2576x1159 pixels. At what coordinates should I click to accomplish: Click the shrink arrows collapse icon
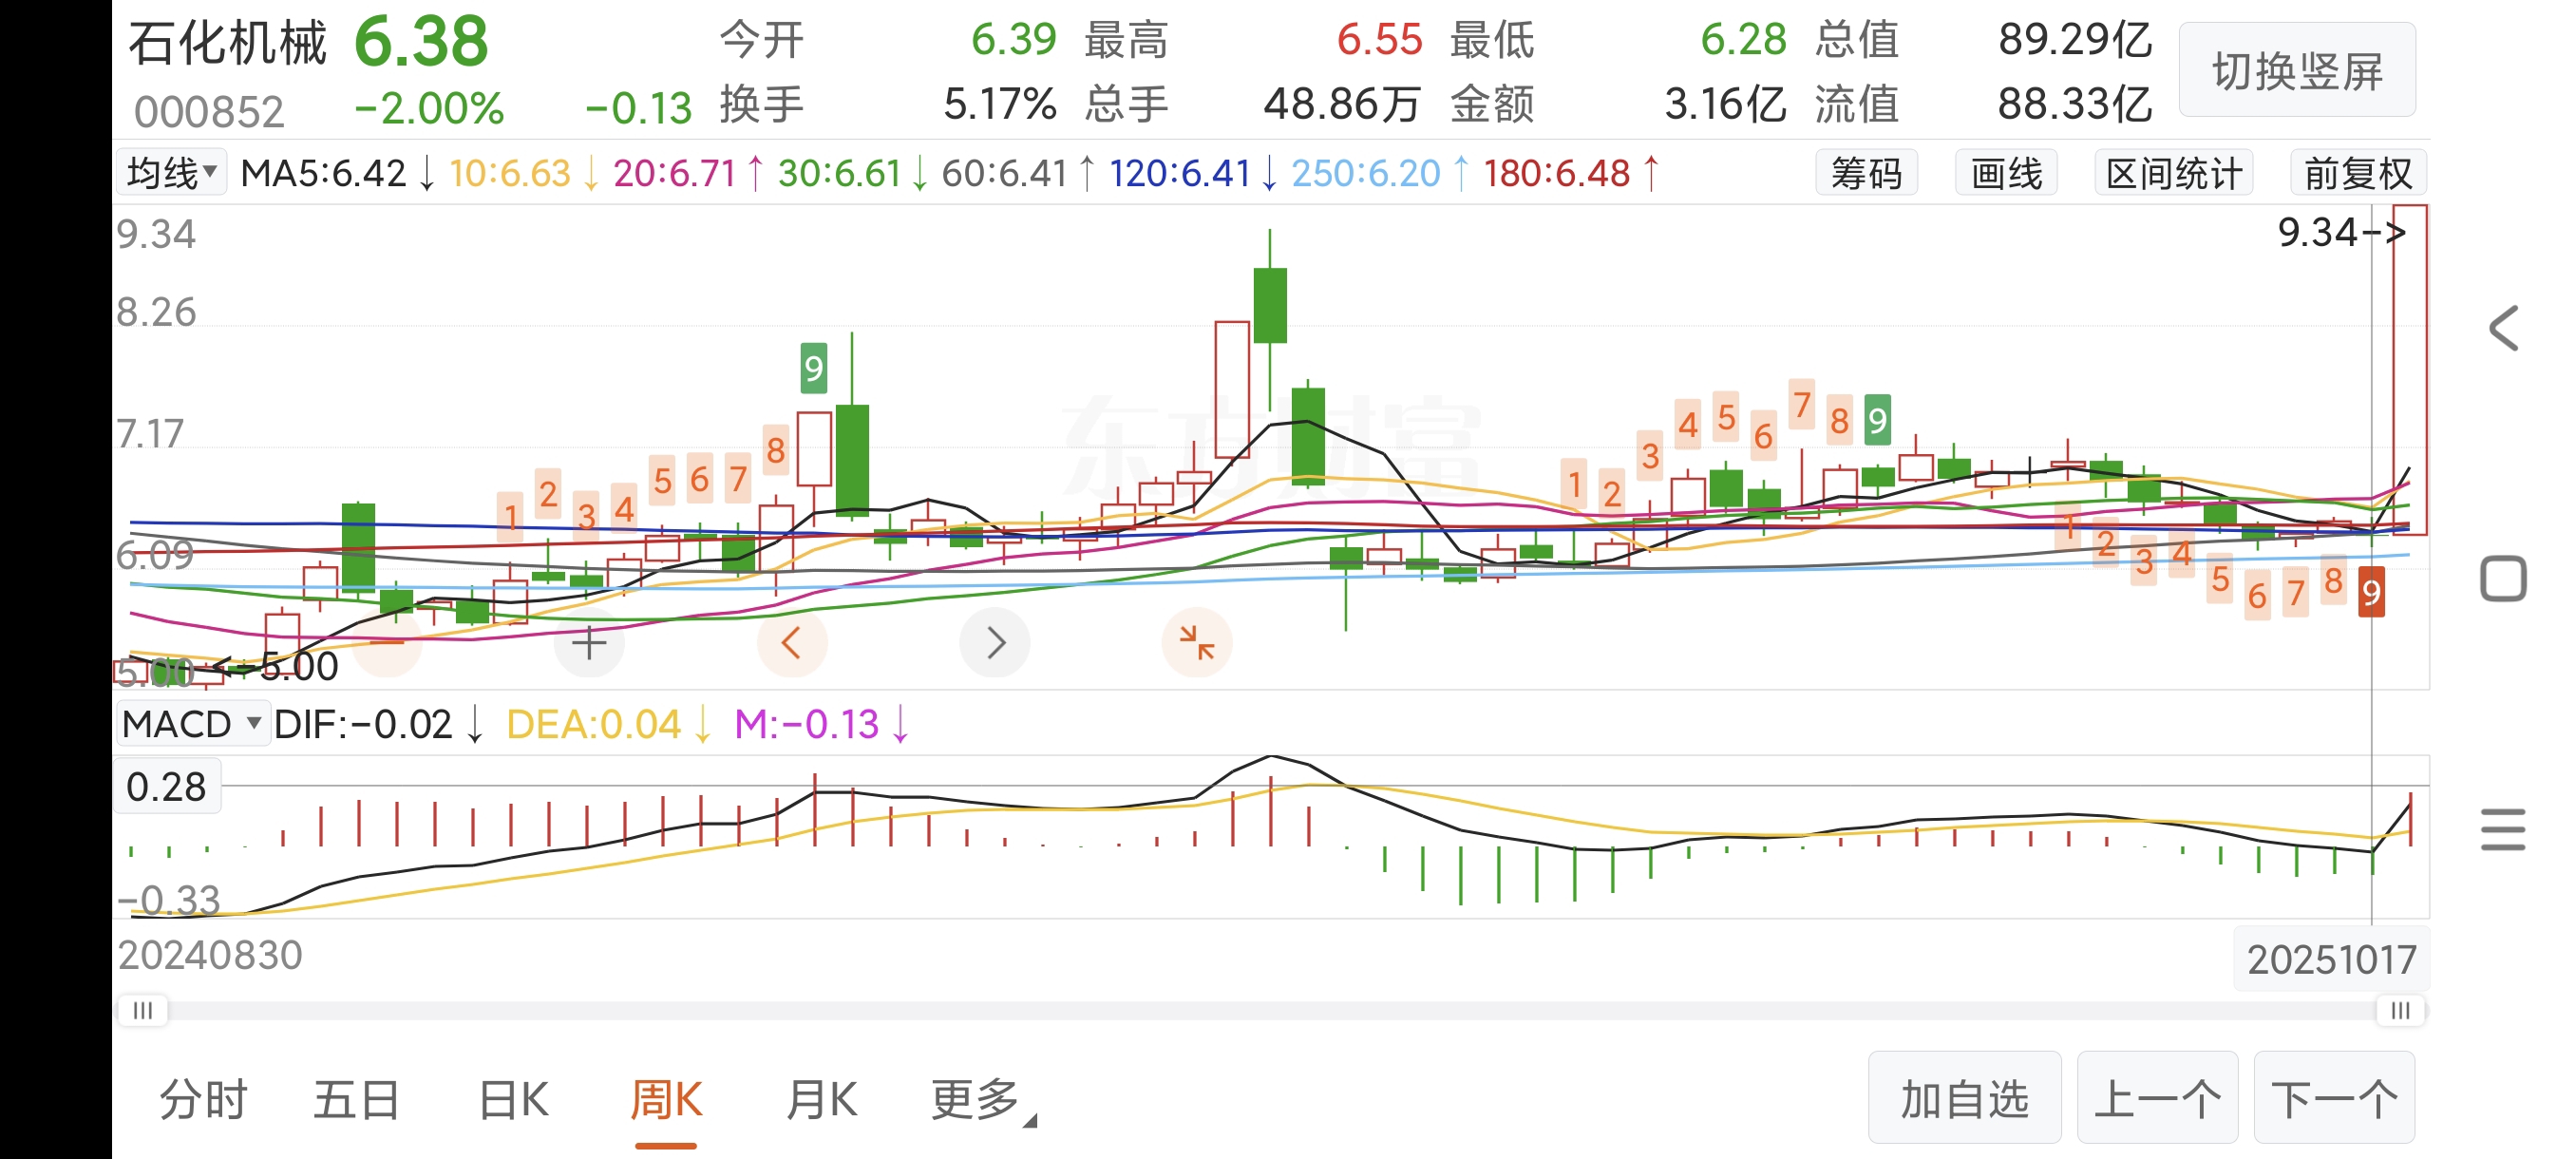[1196, 643]
